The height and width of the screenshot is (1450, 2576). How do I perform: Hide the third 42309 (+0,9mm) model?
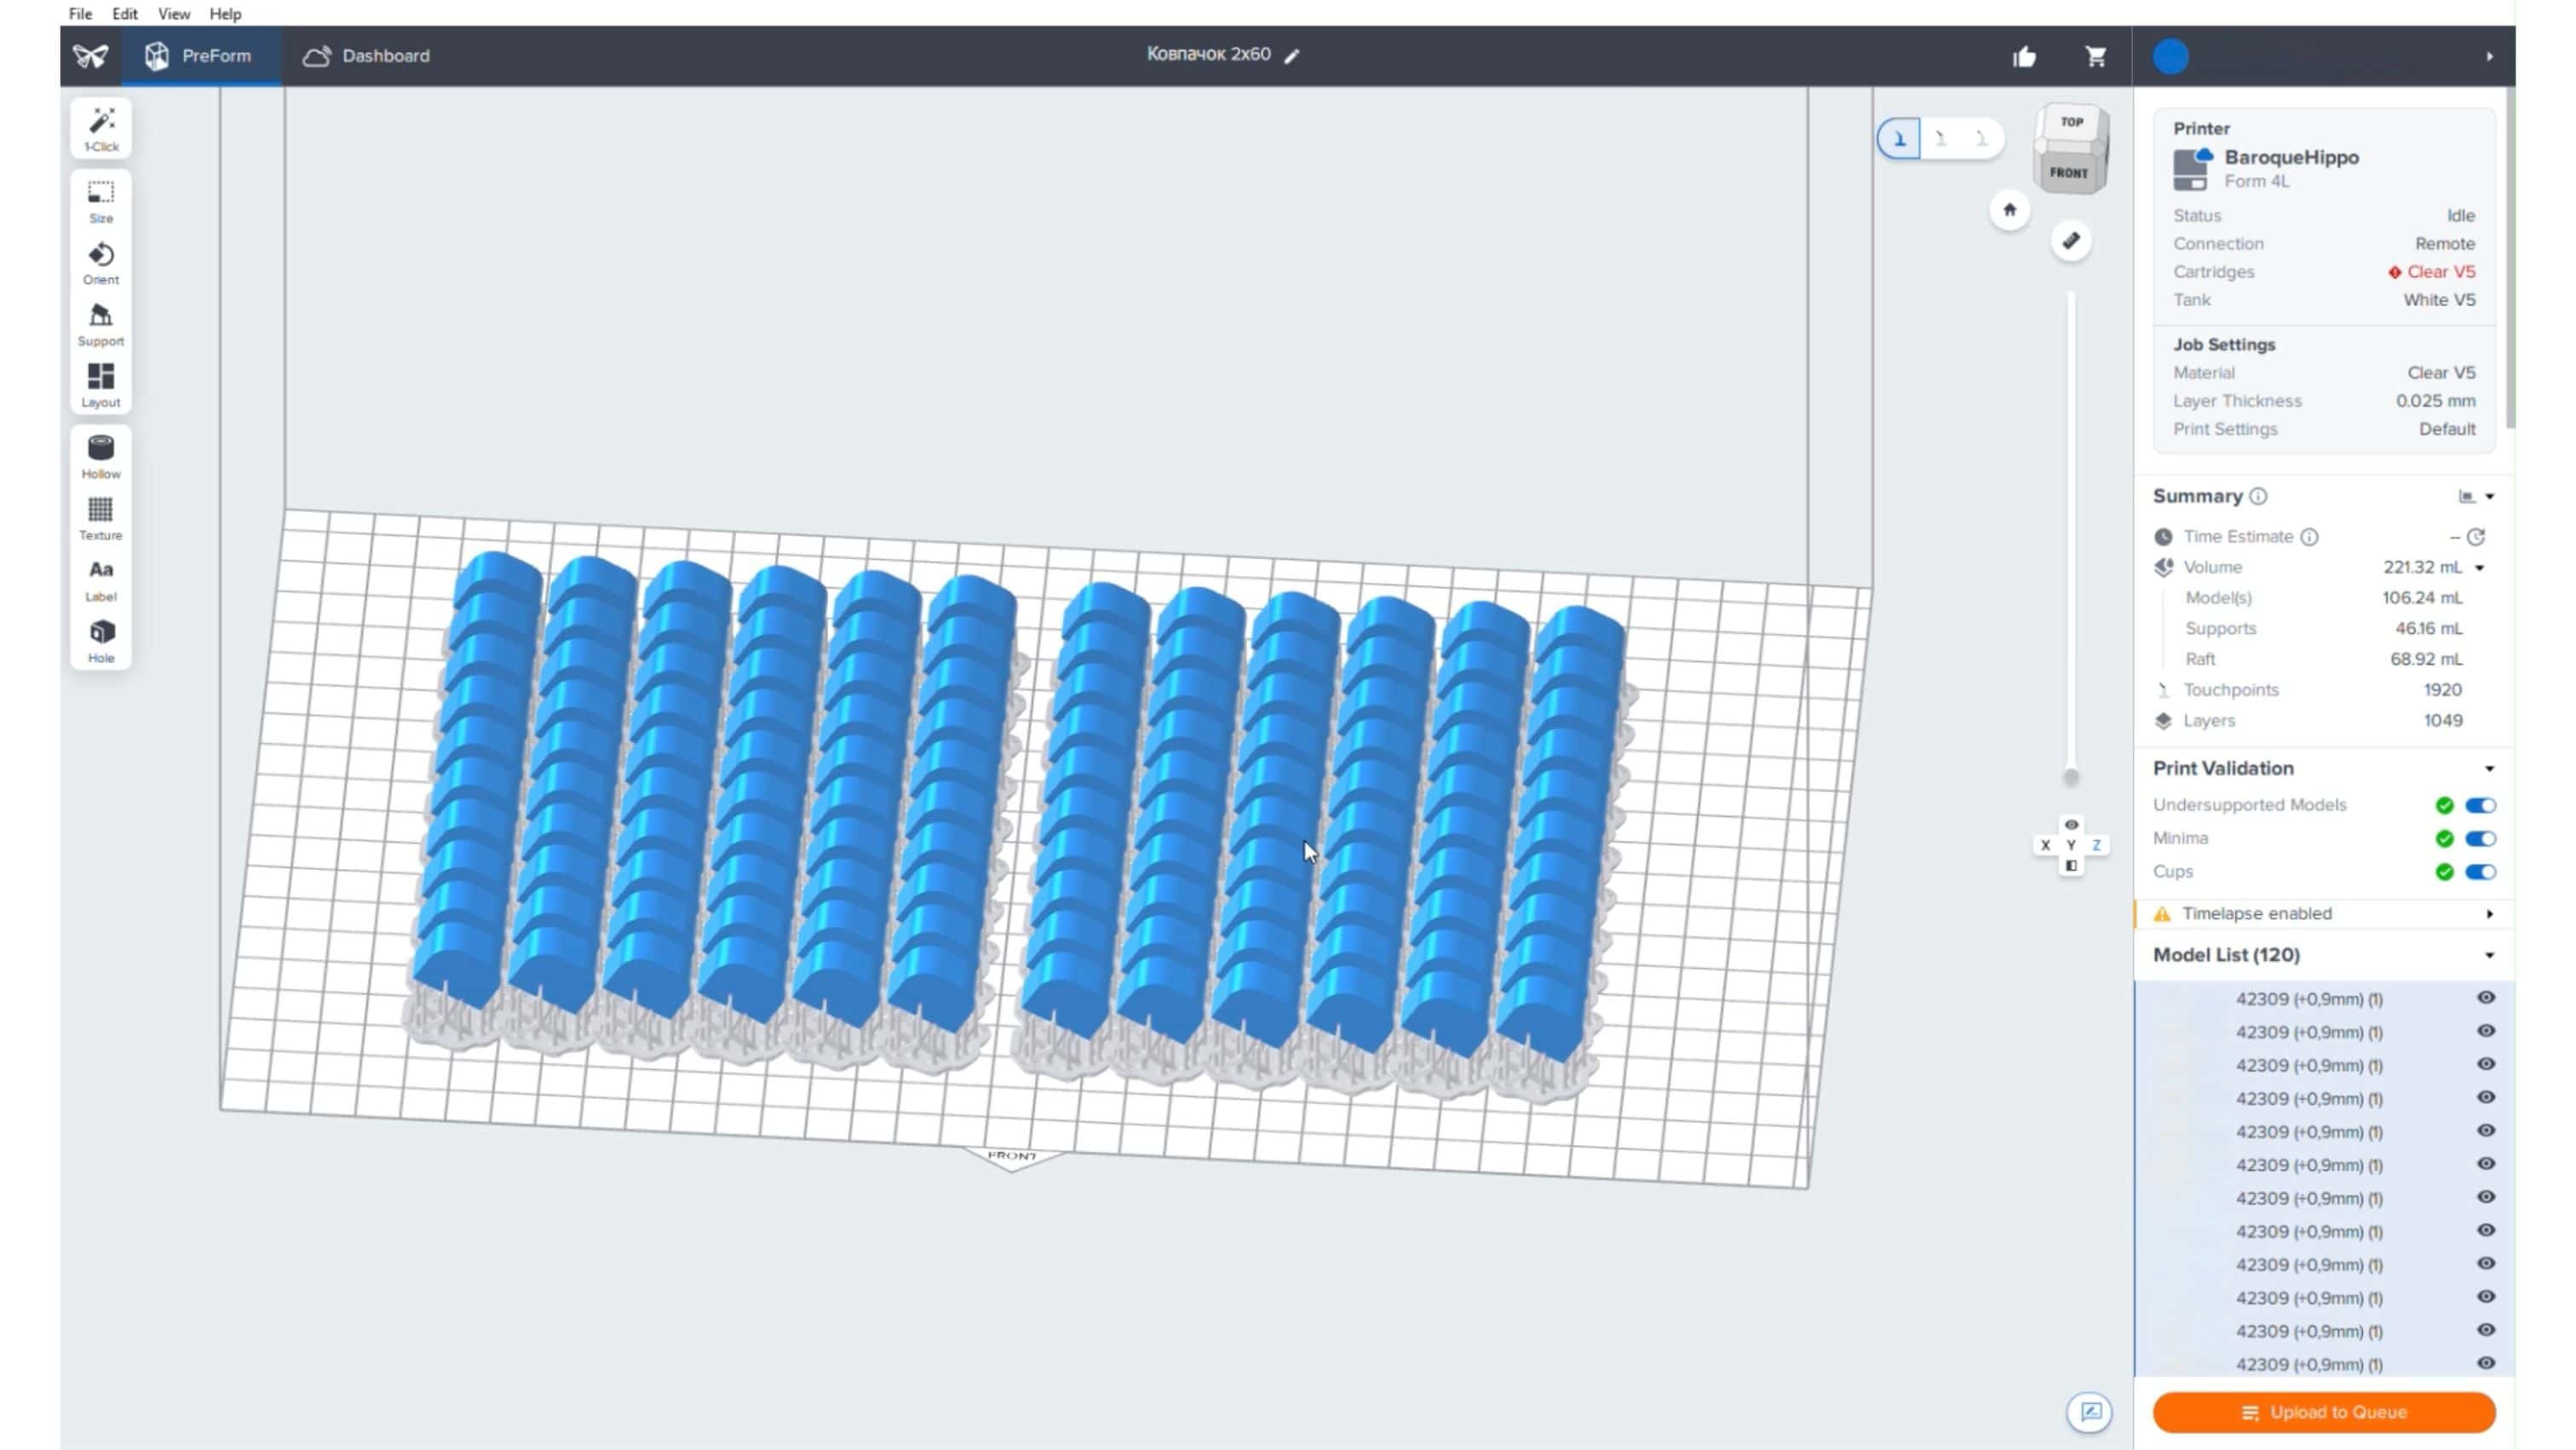tap(2486, 1064)
